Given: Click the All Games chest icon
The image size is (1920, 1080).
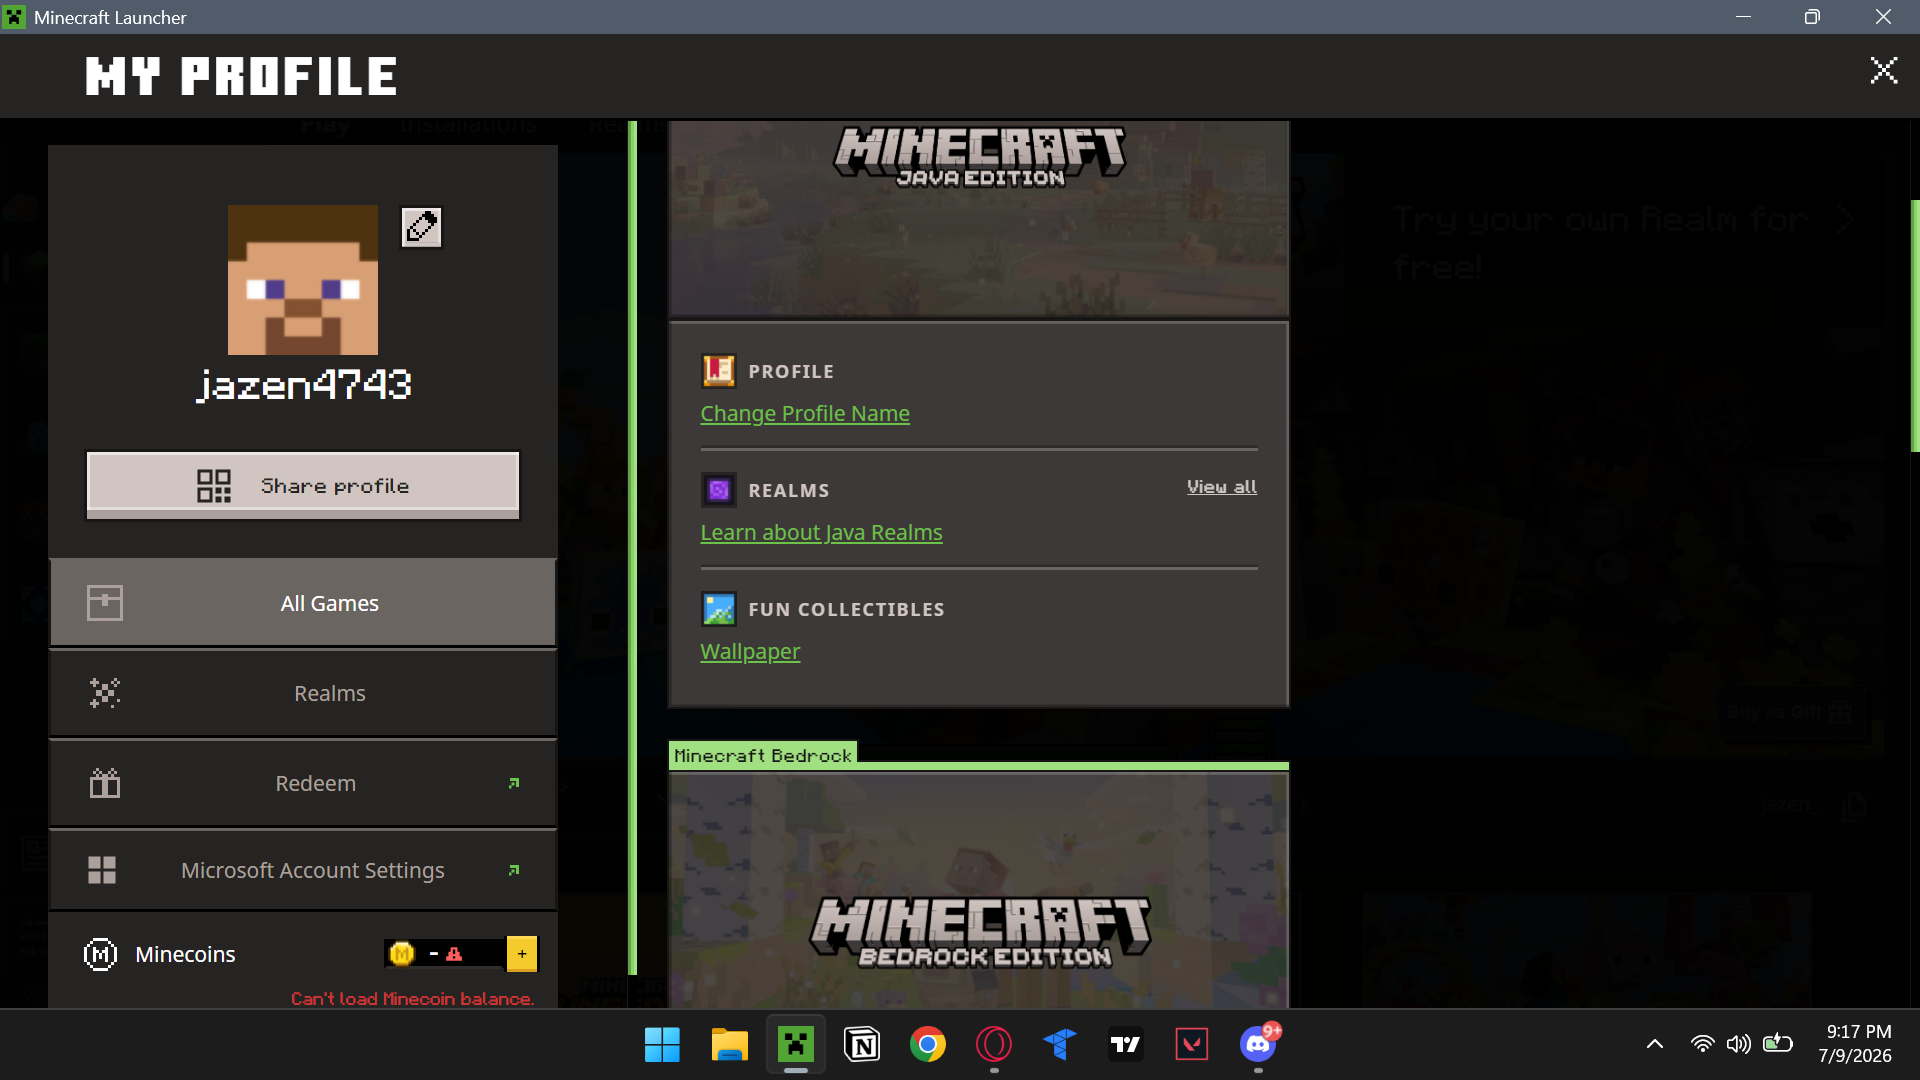Looking at the screenshot, I should pos(105,603).
